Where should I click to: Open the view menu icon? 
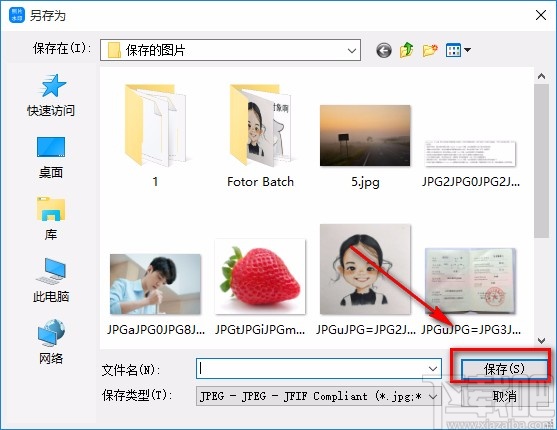(458, 50)
